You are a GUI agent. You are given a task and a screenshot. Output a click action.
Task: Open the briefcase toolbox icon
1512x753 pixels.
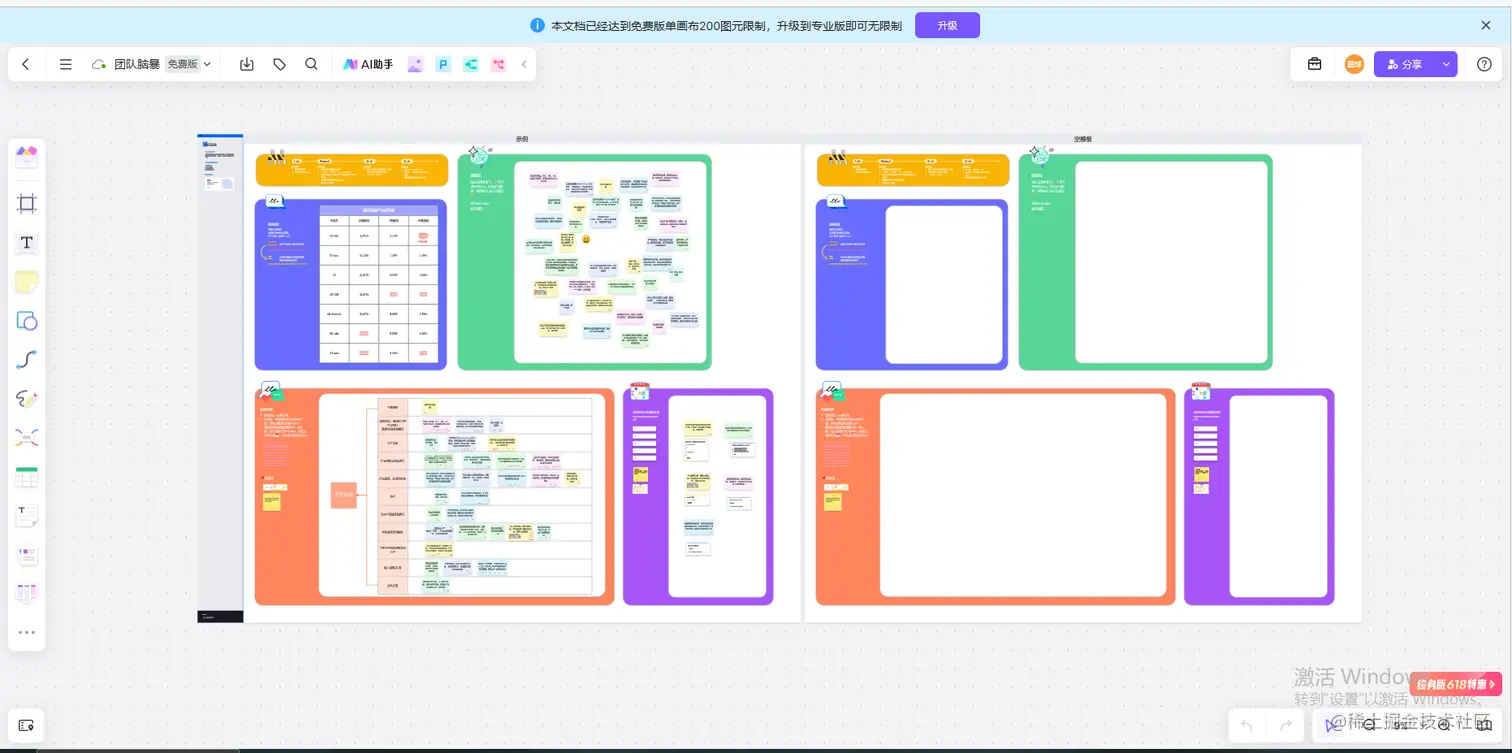point(1315,64)
